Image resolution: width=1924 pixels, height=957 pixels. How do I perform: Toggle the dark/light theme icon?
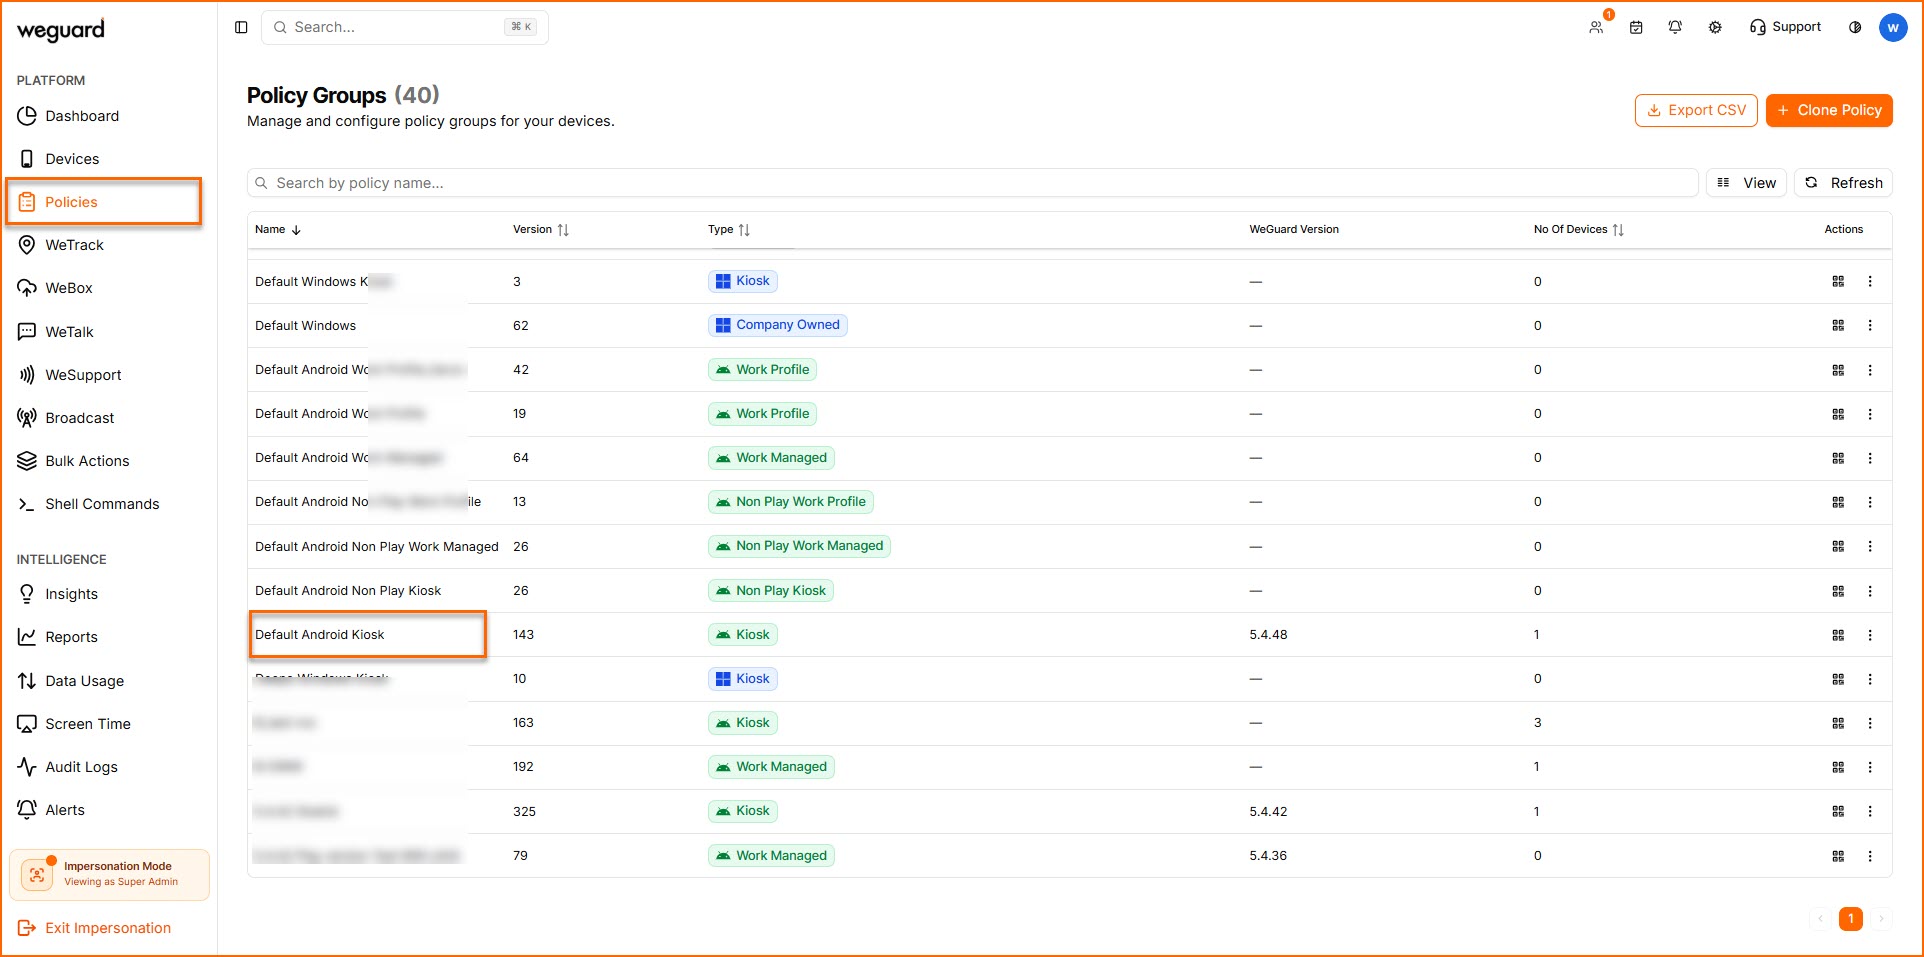coord(1855,27)
